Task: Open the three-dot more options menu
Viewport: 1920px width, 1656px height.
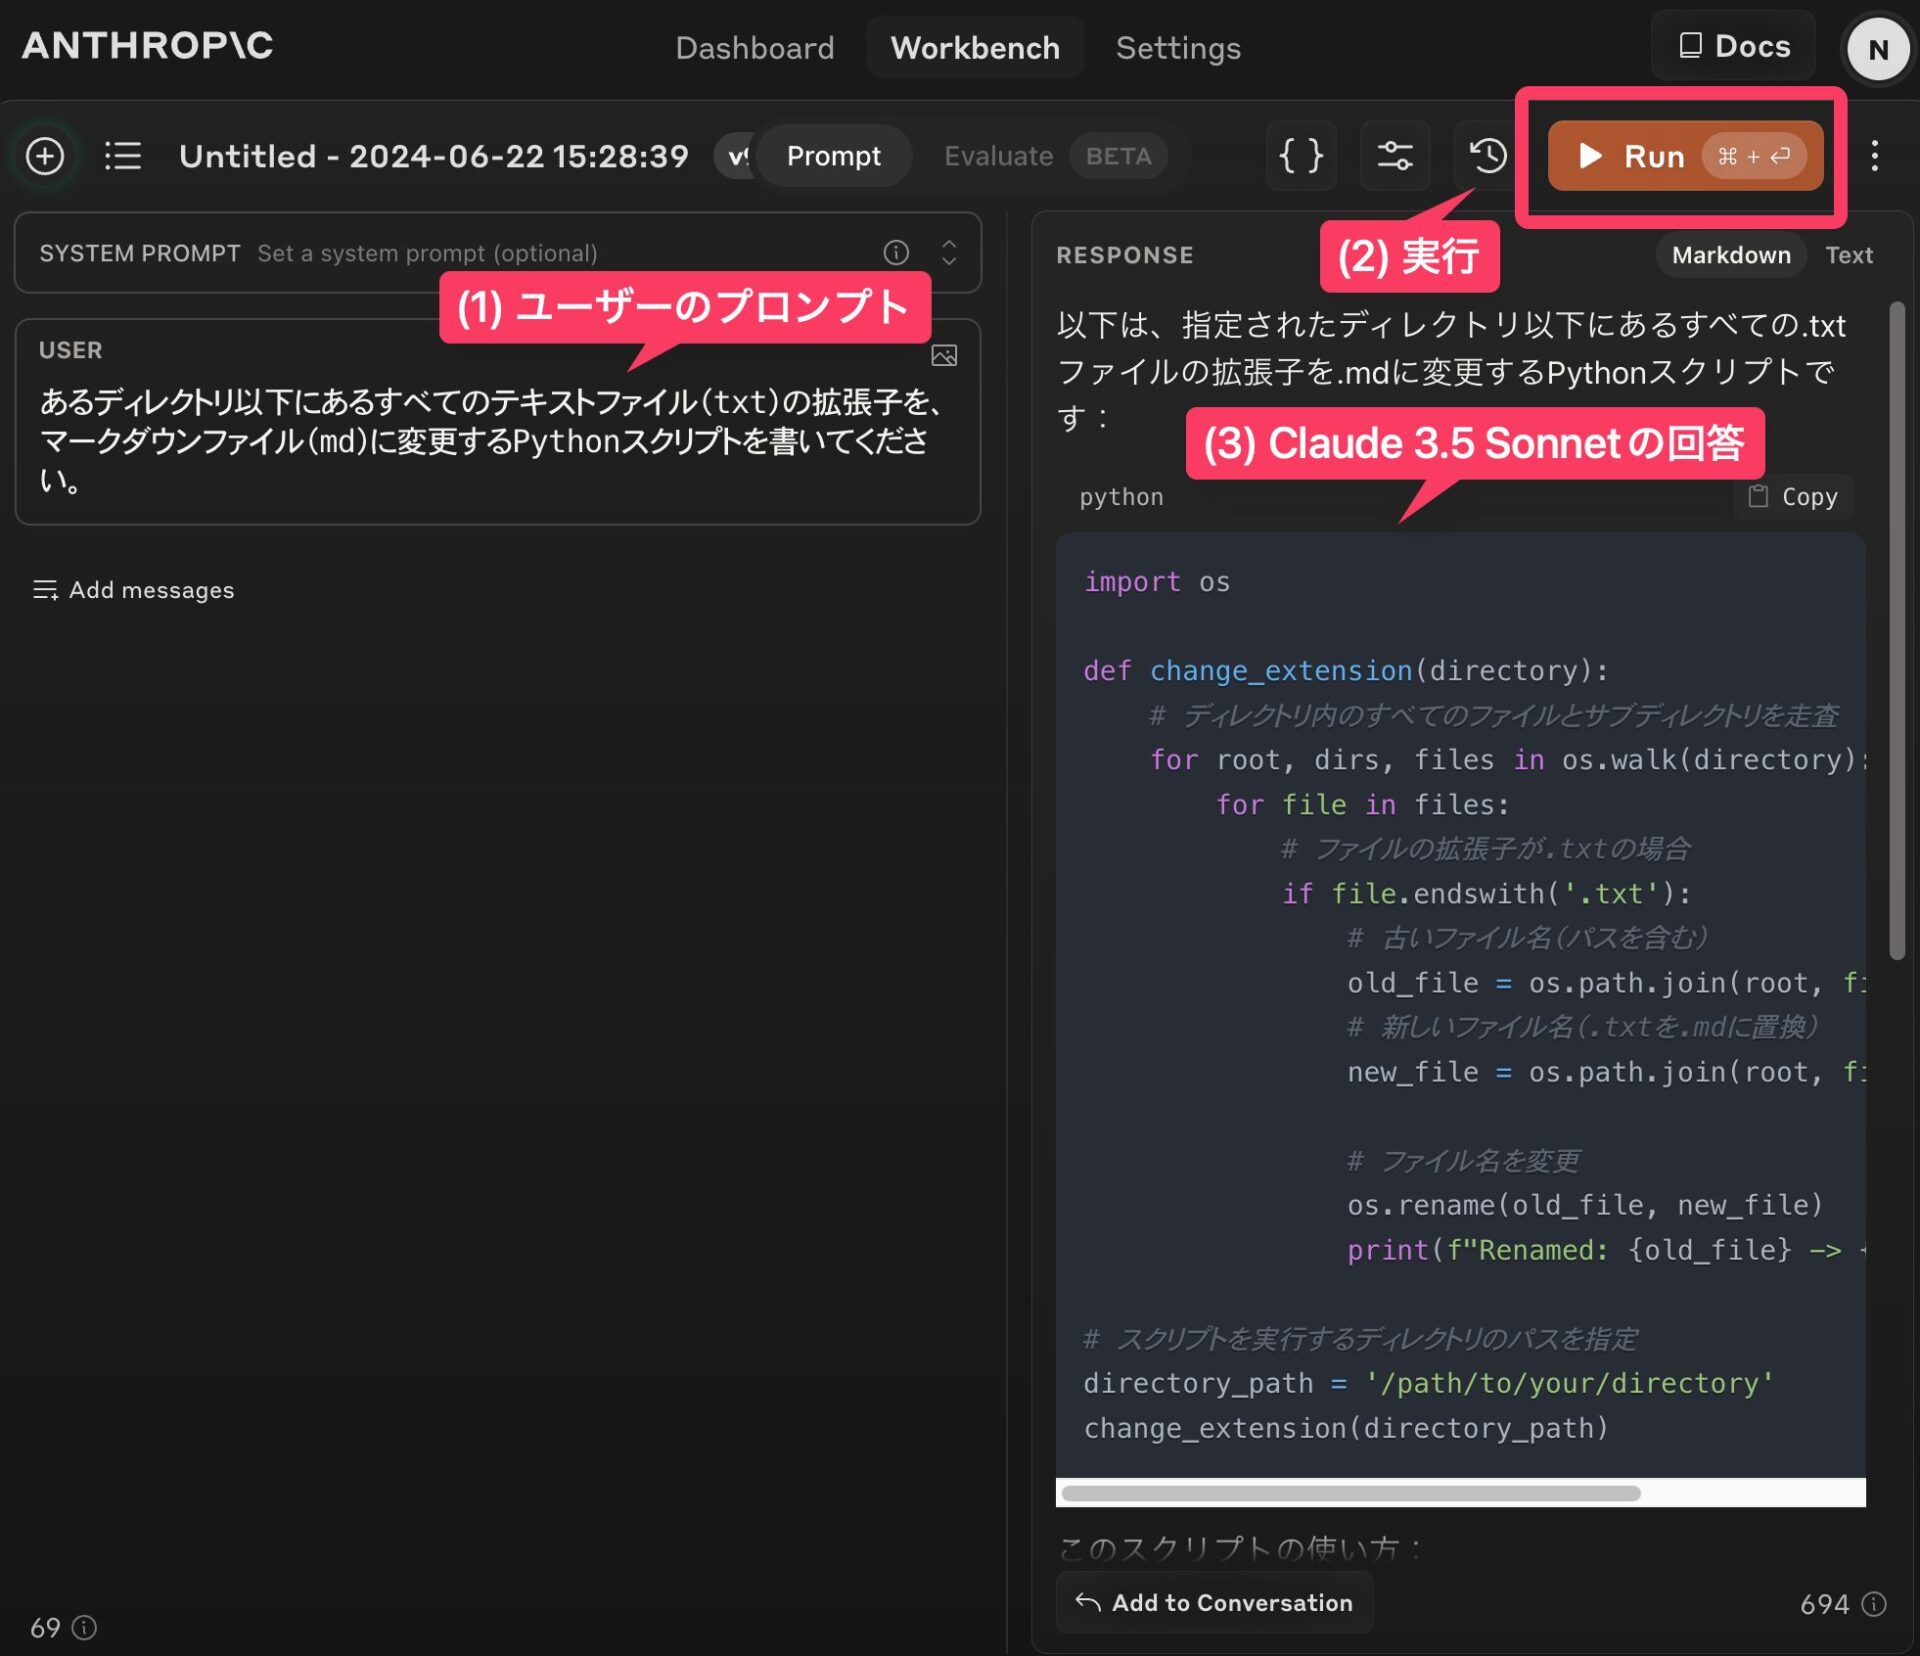Action: [1875, 156]
